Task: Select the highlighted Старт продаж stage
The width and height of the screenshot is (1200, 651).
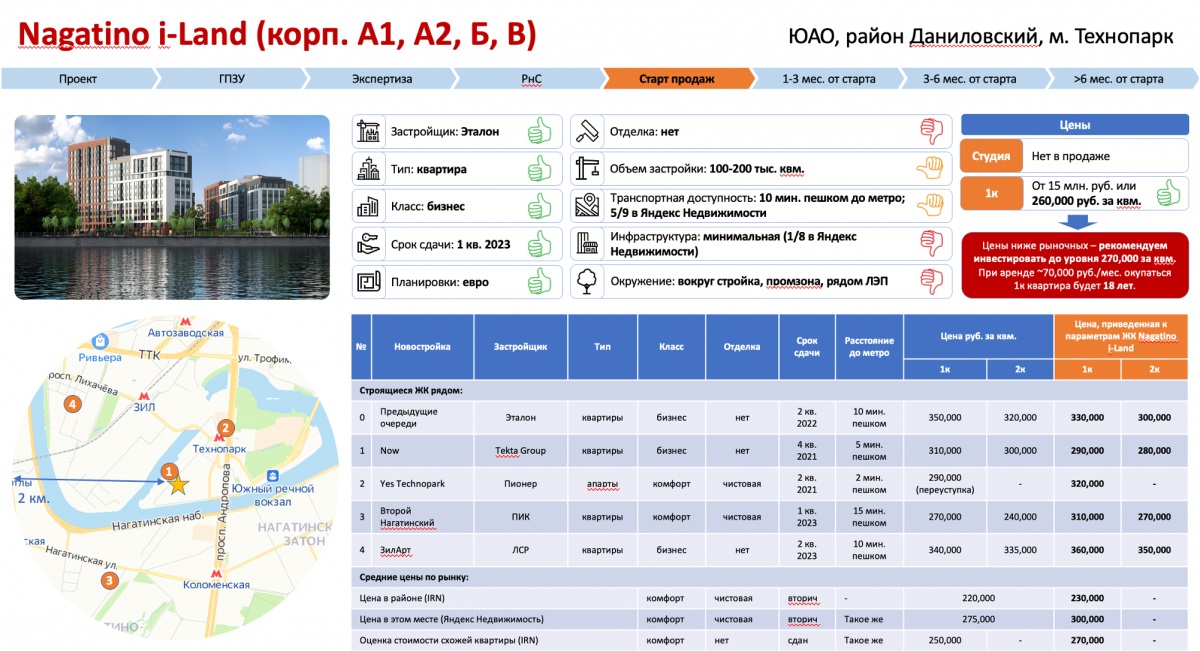Action: click(x=677, y=79)
